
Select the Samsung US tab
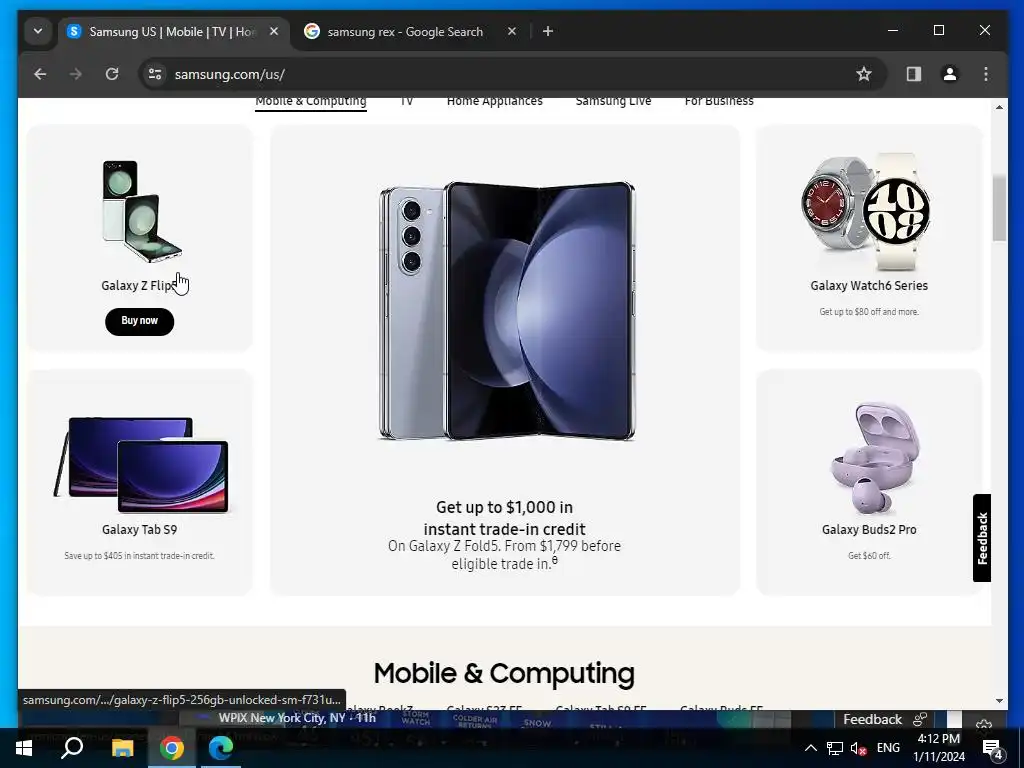pos(172,31)
